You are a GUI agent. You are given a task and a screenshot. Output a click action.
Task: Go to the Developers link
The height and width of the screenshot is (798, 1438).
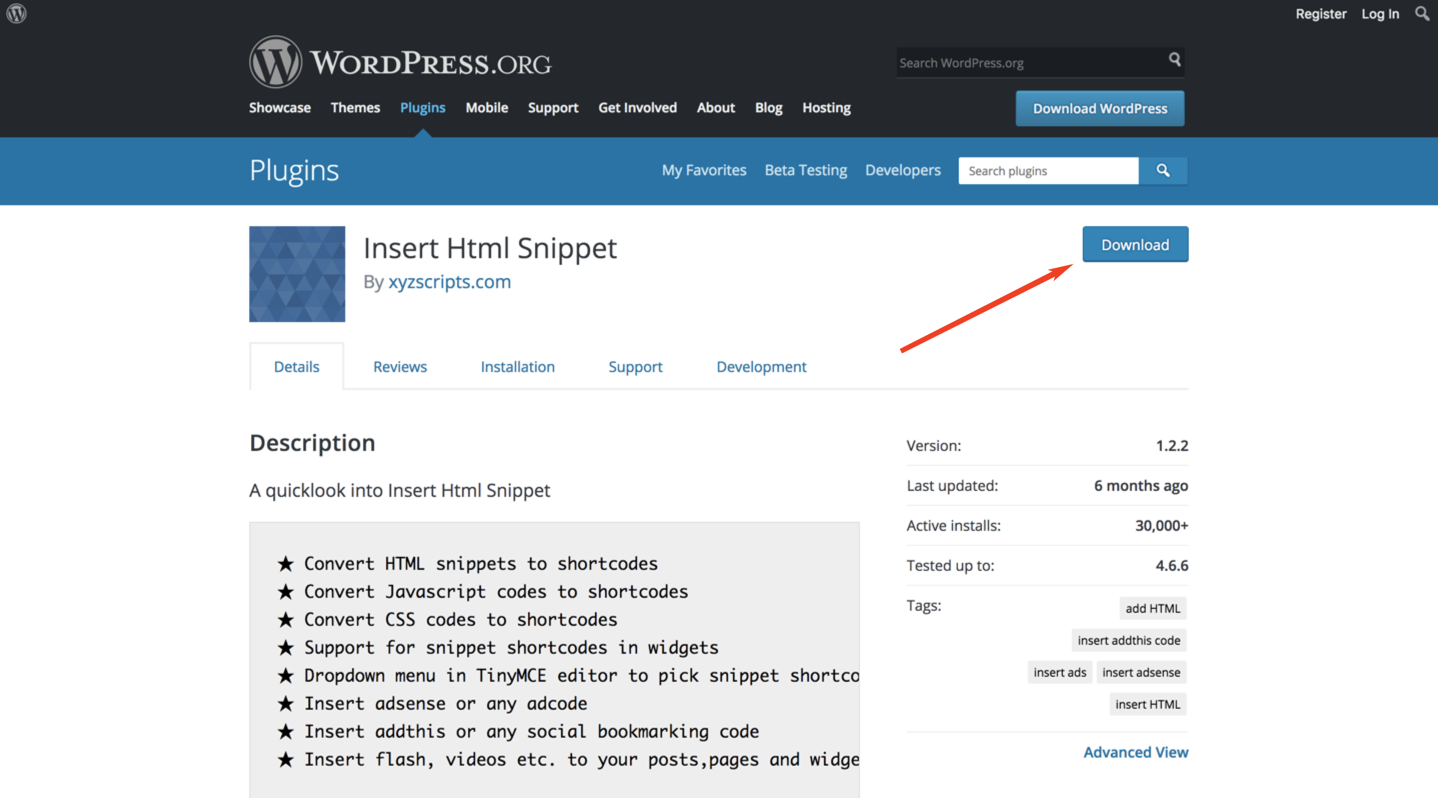click(903, 171)
